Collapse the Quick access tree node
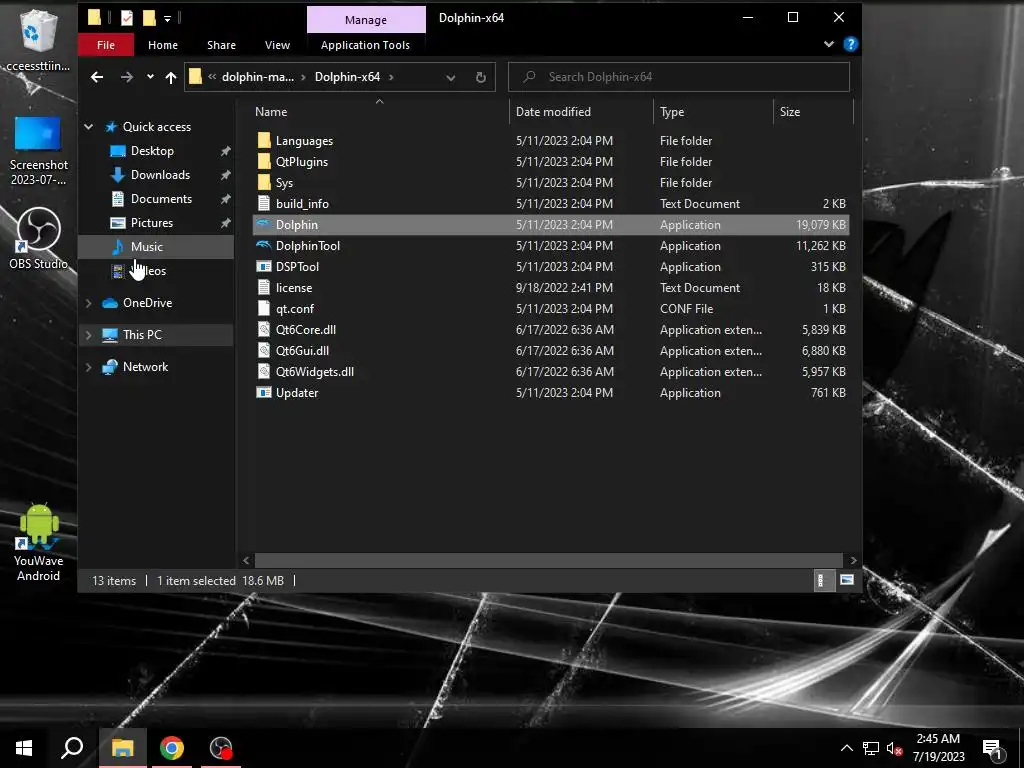The width and height of the screenshot is (1024, 768). tap(89, 127)
